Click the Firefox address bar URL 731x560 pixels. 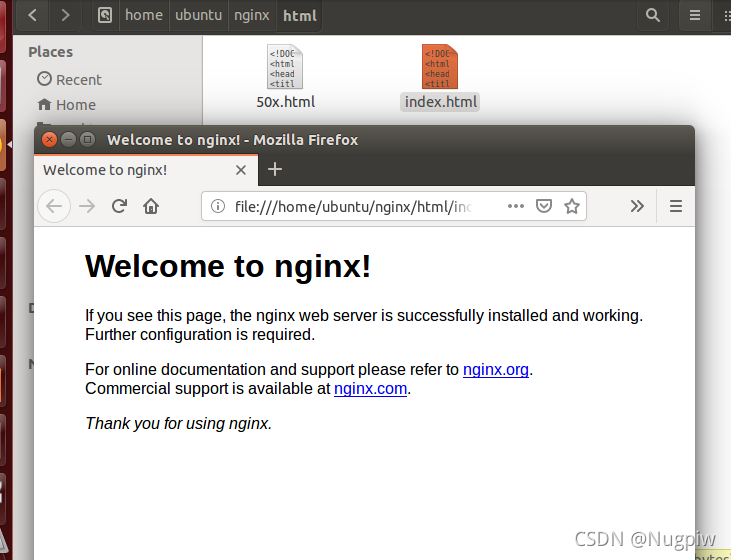coord(353,207)
